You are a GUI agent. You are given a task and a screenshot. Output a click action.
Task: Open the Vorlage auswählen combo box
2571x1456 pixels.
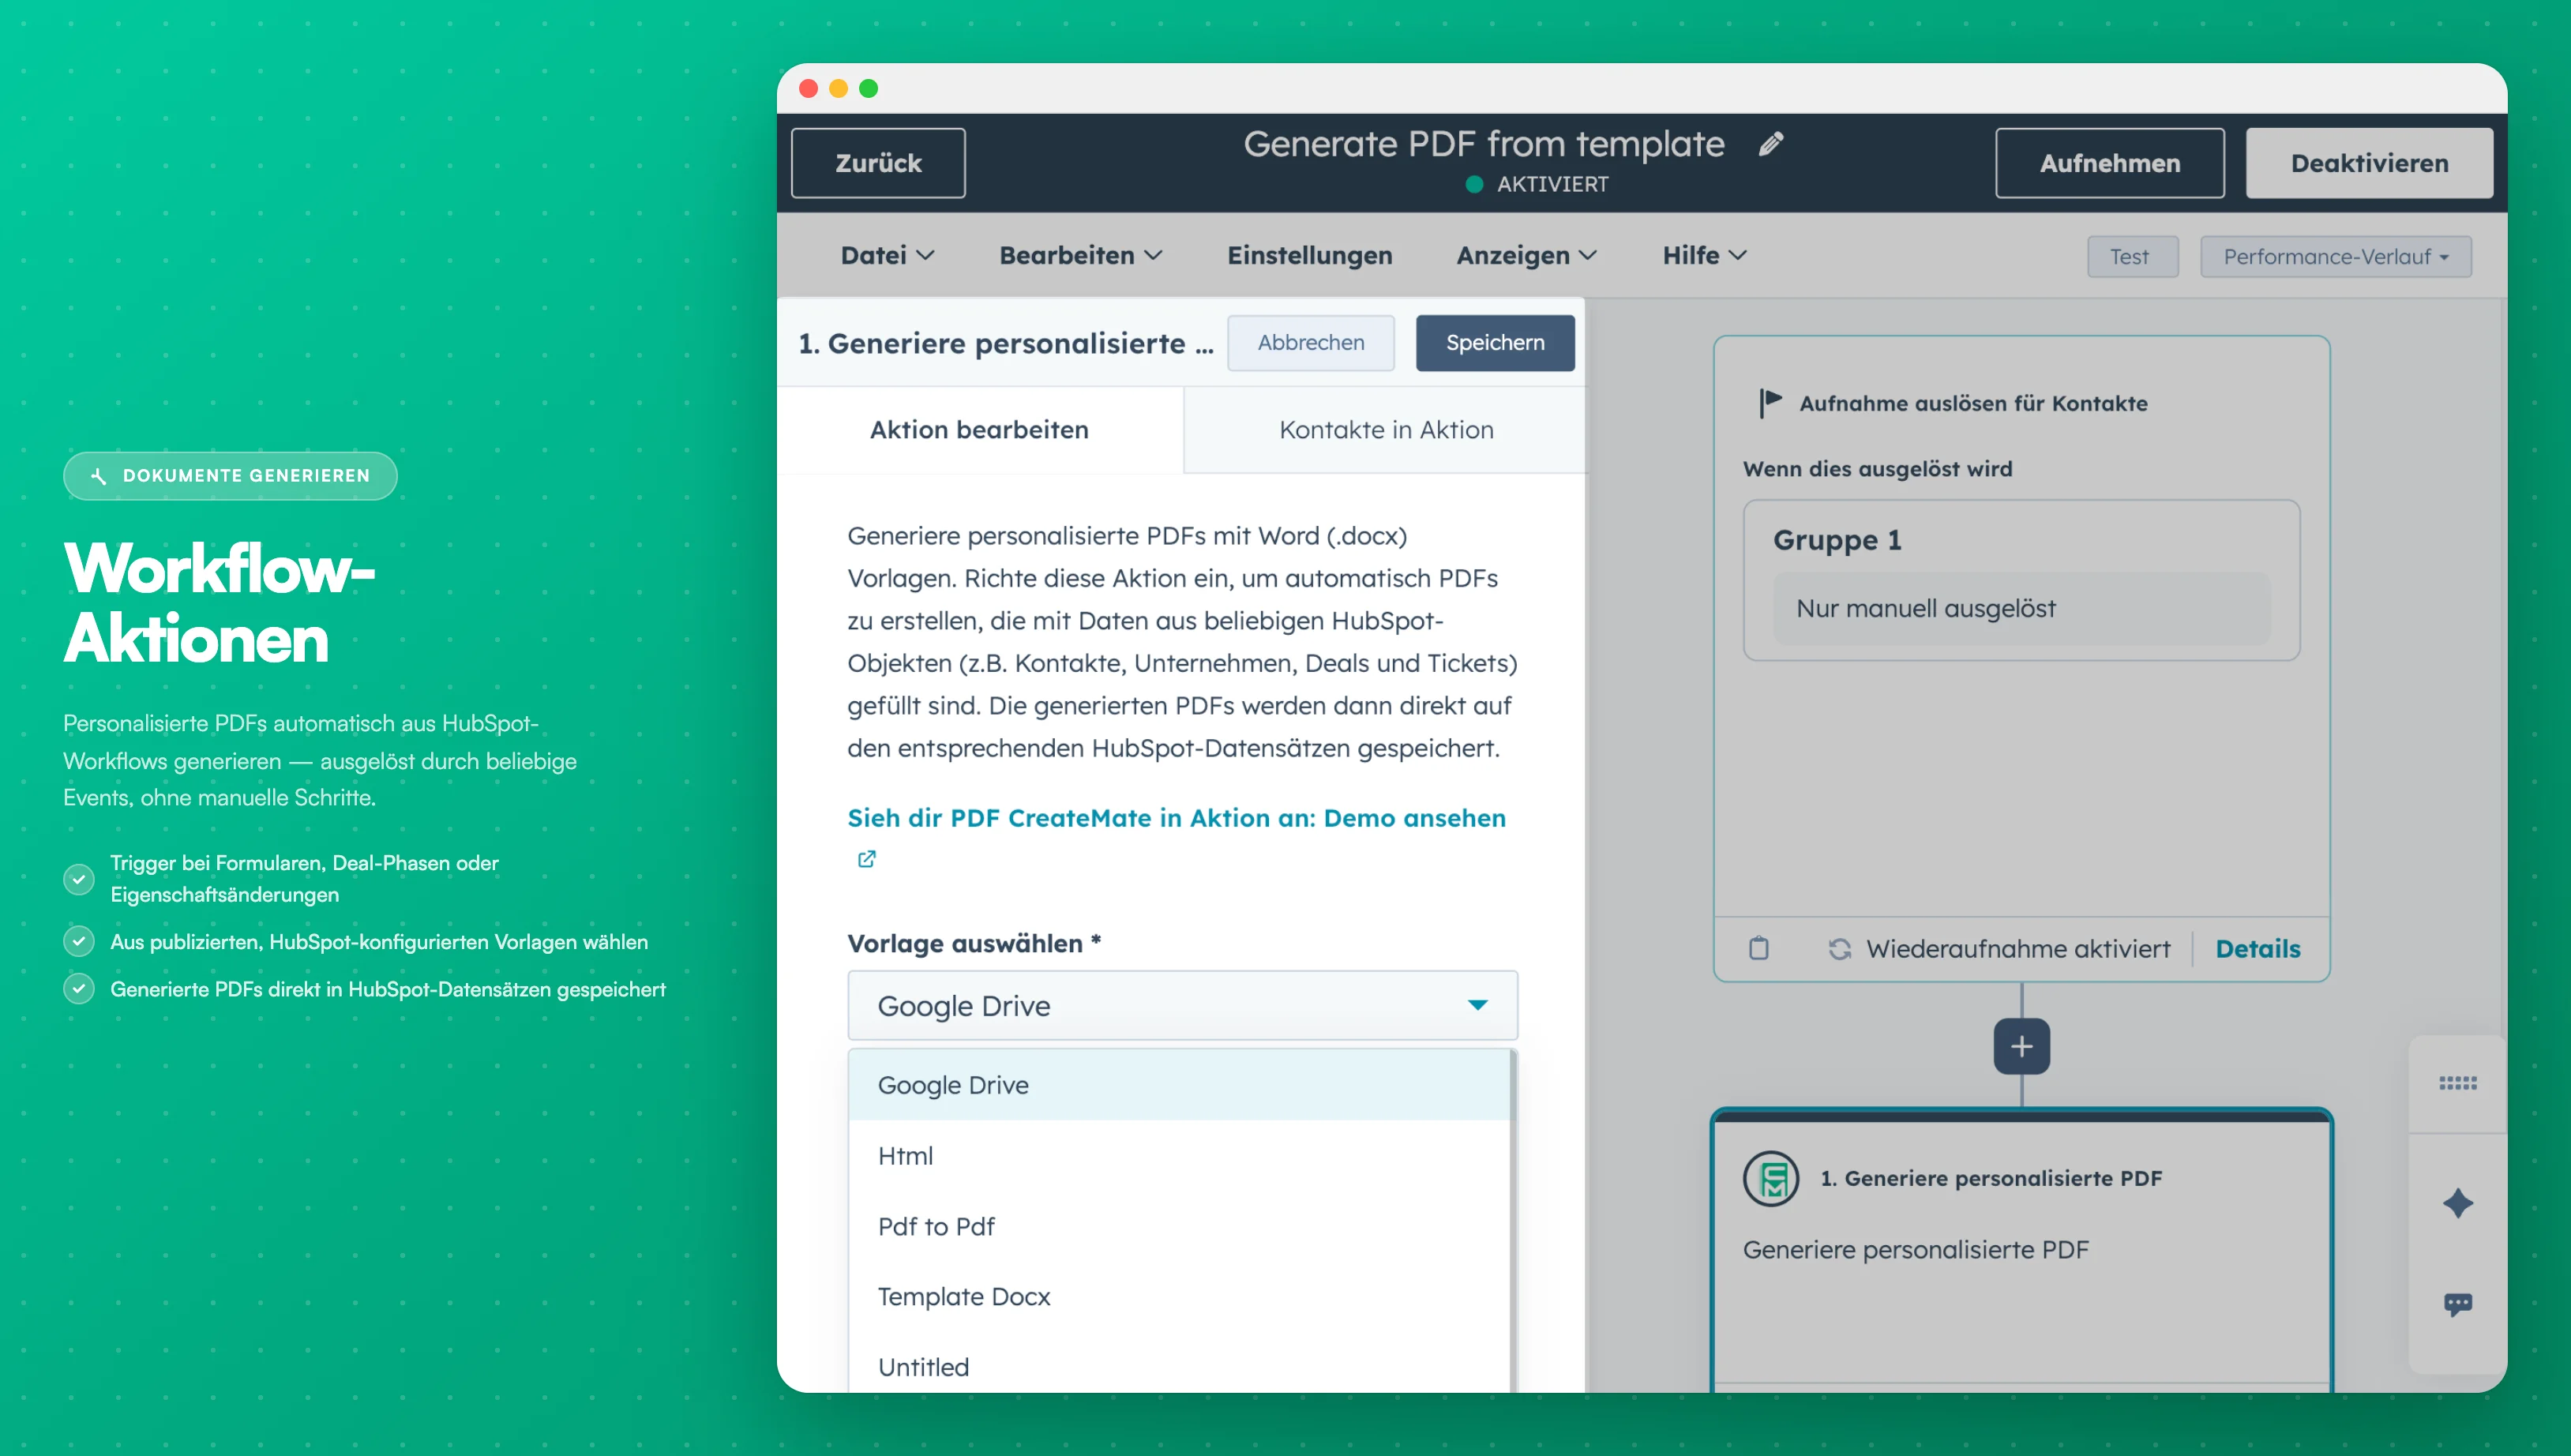point(1182,1006)
